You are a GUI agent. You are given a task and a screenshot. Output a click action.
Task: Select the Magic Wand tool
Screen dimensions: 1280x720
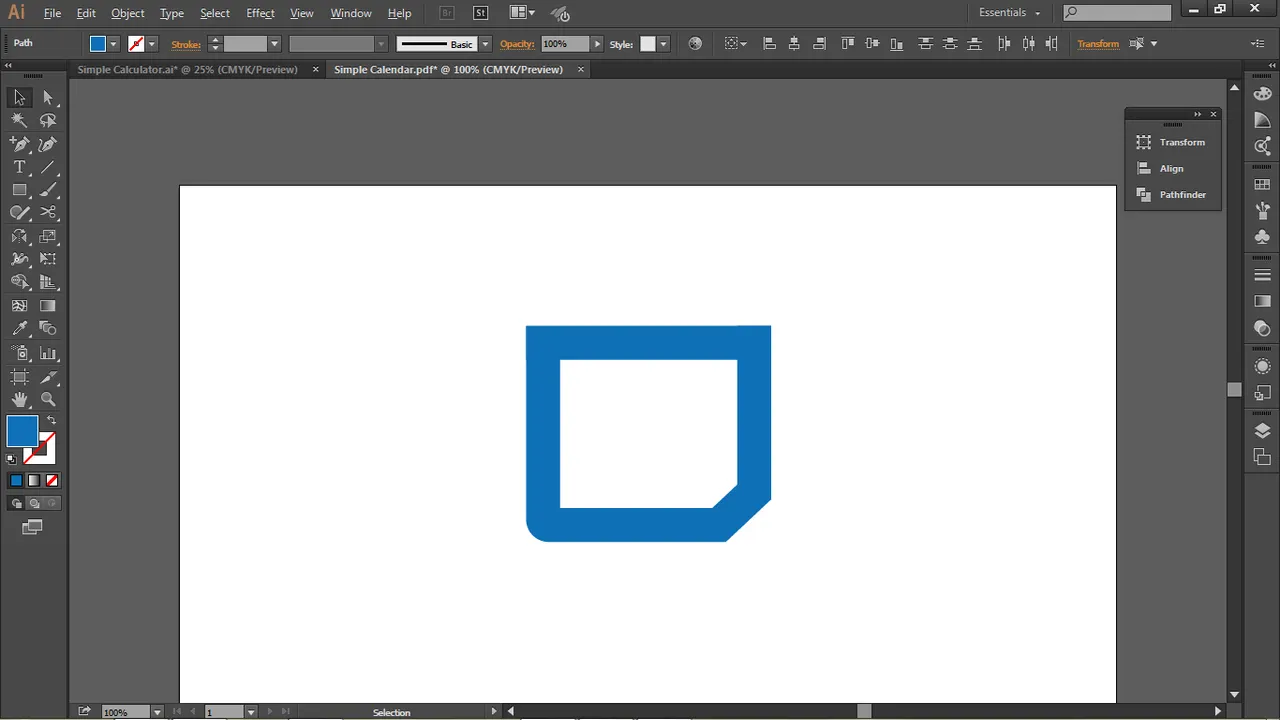pyautogui.click(x=19, y=120)
